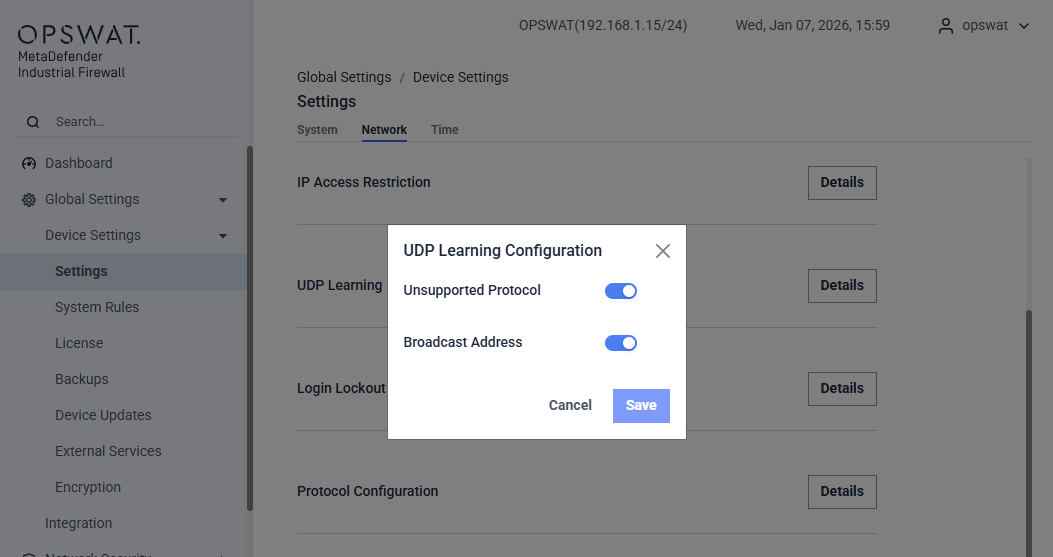Click the OPSWAT logo
This screenshot has width=1053, height=557.
coord(79,37)
